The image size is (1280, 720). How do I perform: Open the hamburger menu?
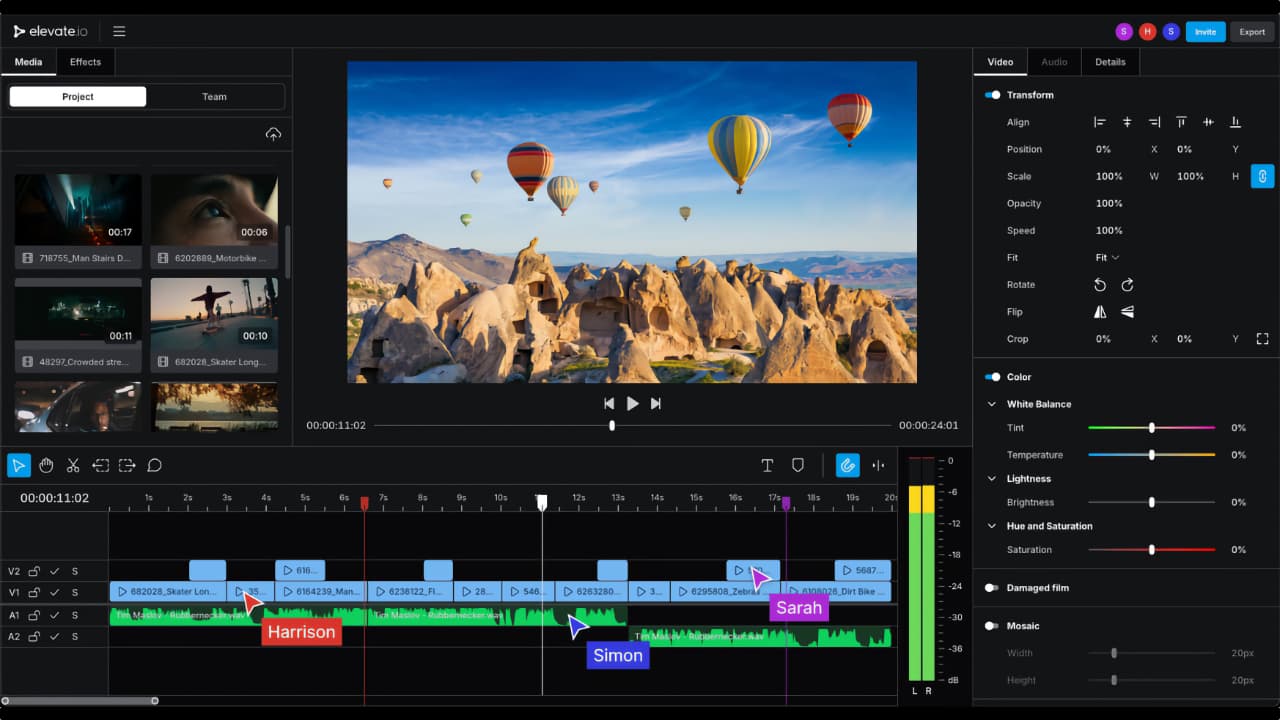pos(119,31)
